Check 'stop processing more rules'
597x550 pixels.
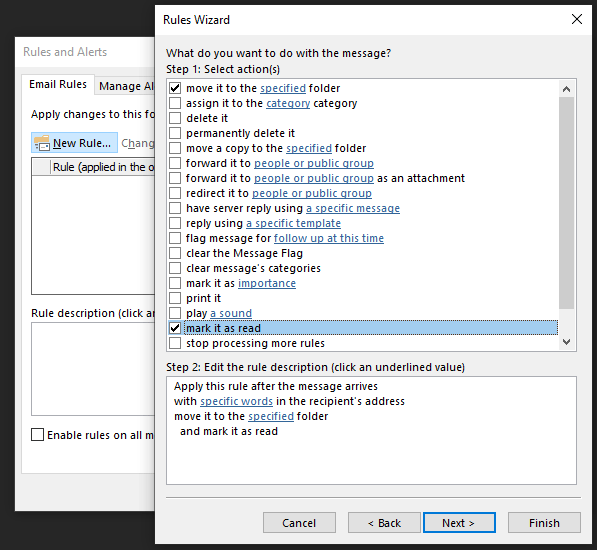(x=175, y=343)
